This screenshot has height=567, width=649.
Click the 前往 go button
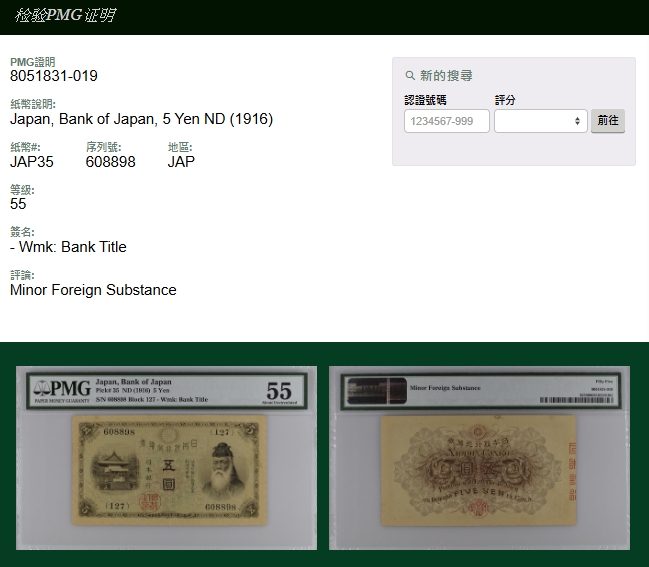[608, 121]
